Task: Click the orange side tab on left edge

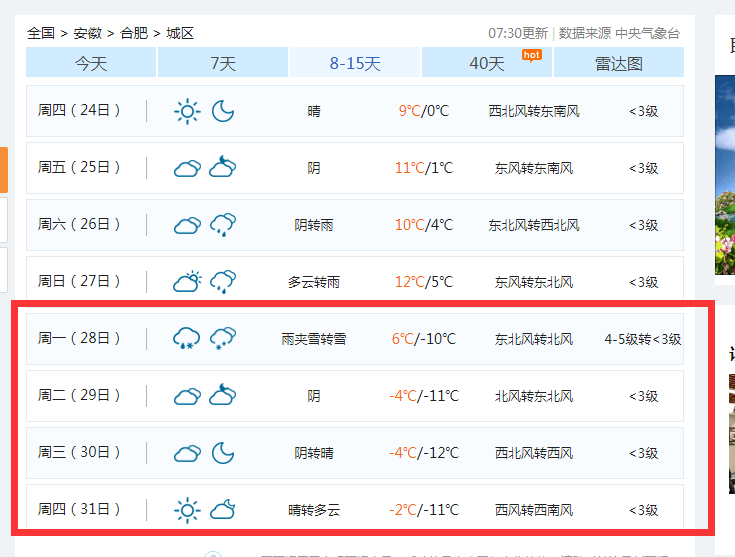Action: 4,170
